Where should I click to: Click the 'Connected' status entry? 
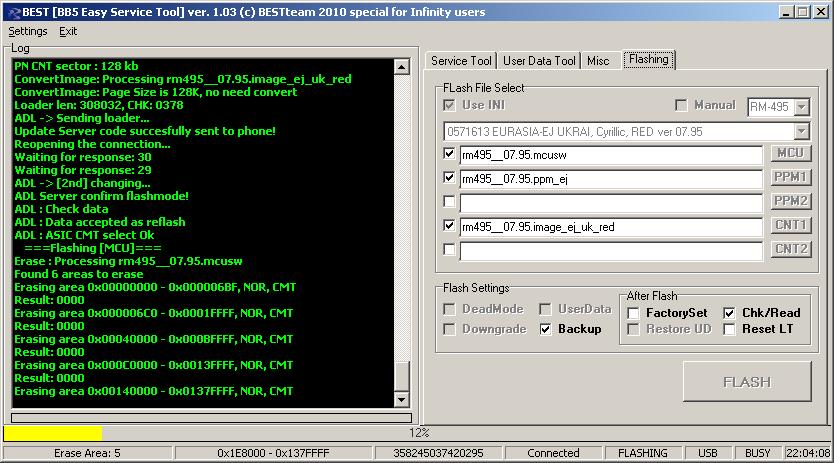click(x=553, y=453)
